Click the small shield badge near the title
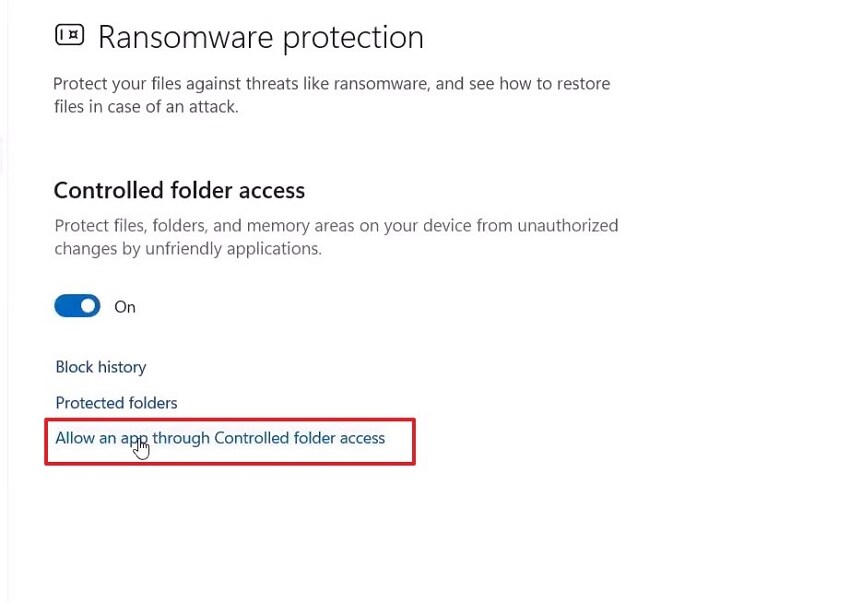Image resolution: width=850 pixels, height=603 pixels. (68, 36)
